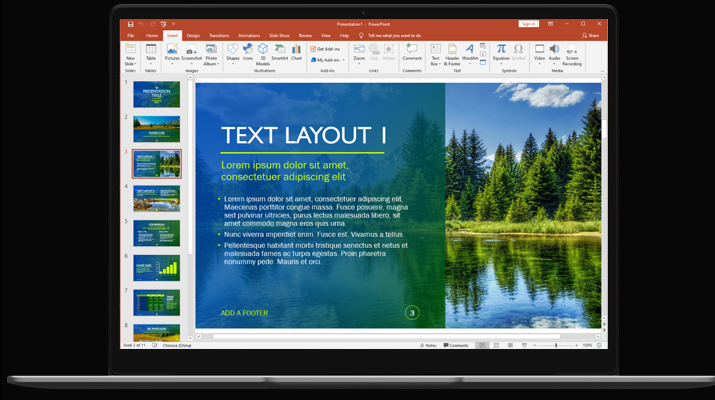Viewport: 715px width, 400px height.
Task: Insert 3D Models
Action: [x=263, y=55]
